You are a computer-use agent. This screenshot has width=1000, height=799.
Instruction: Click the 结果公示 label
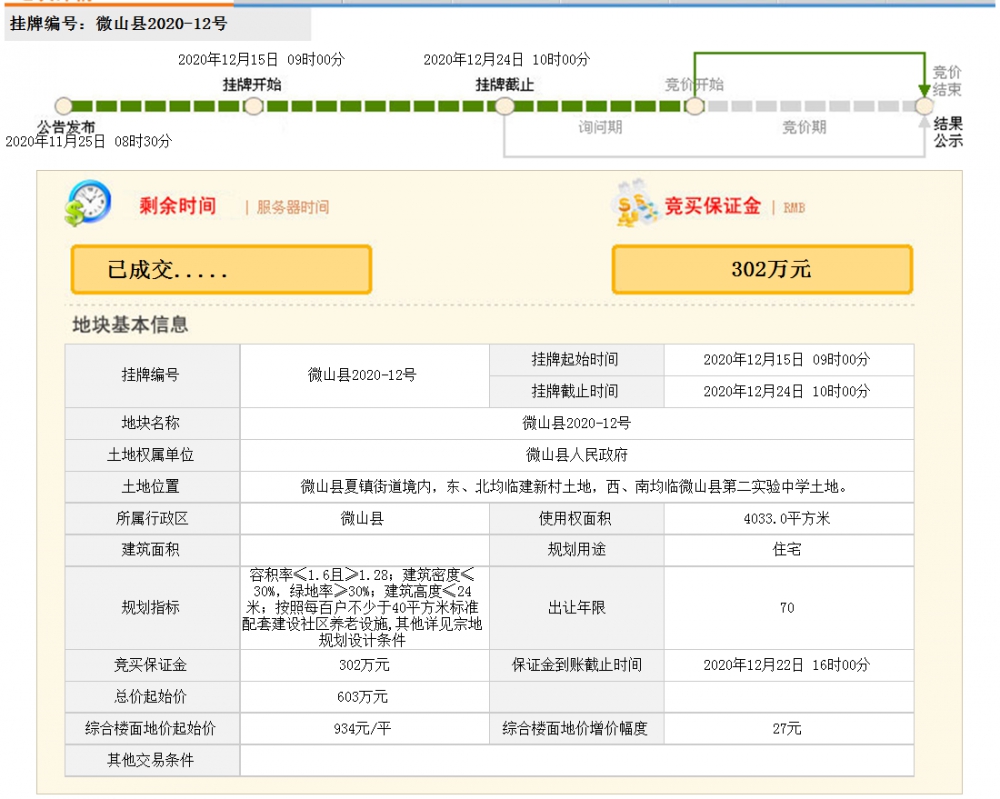point(948,132)
